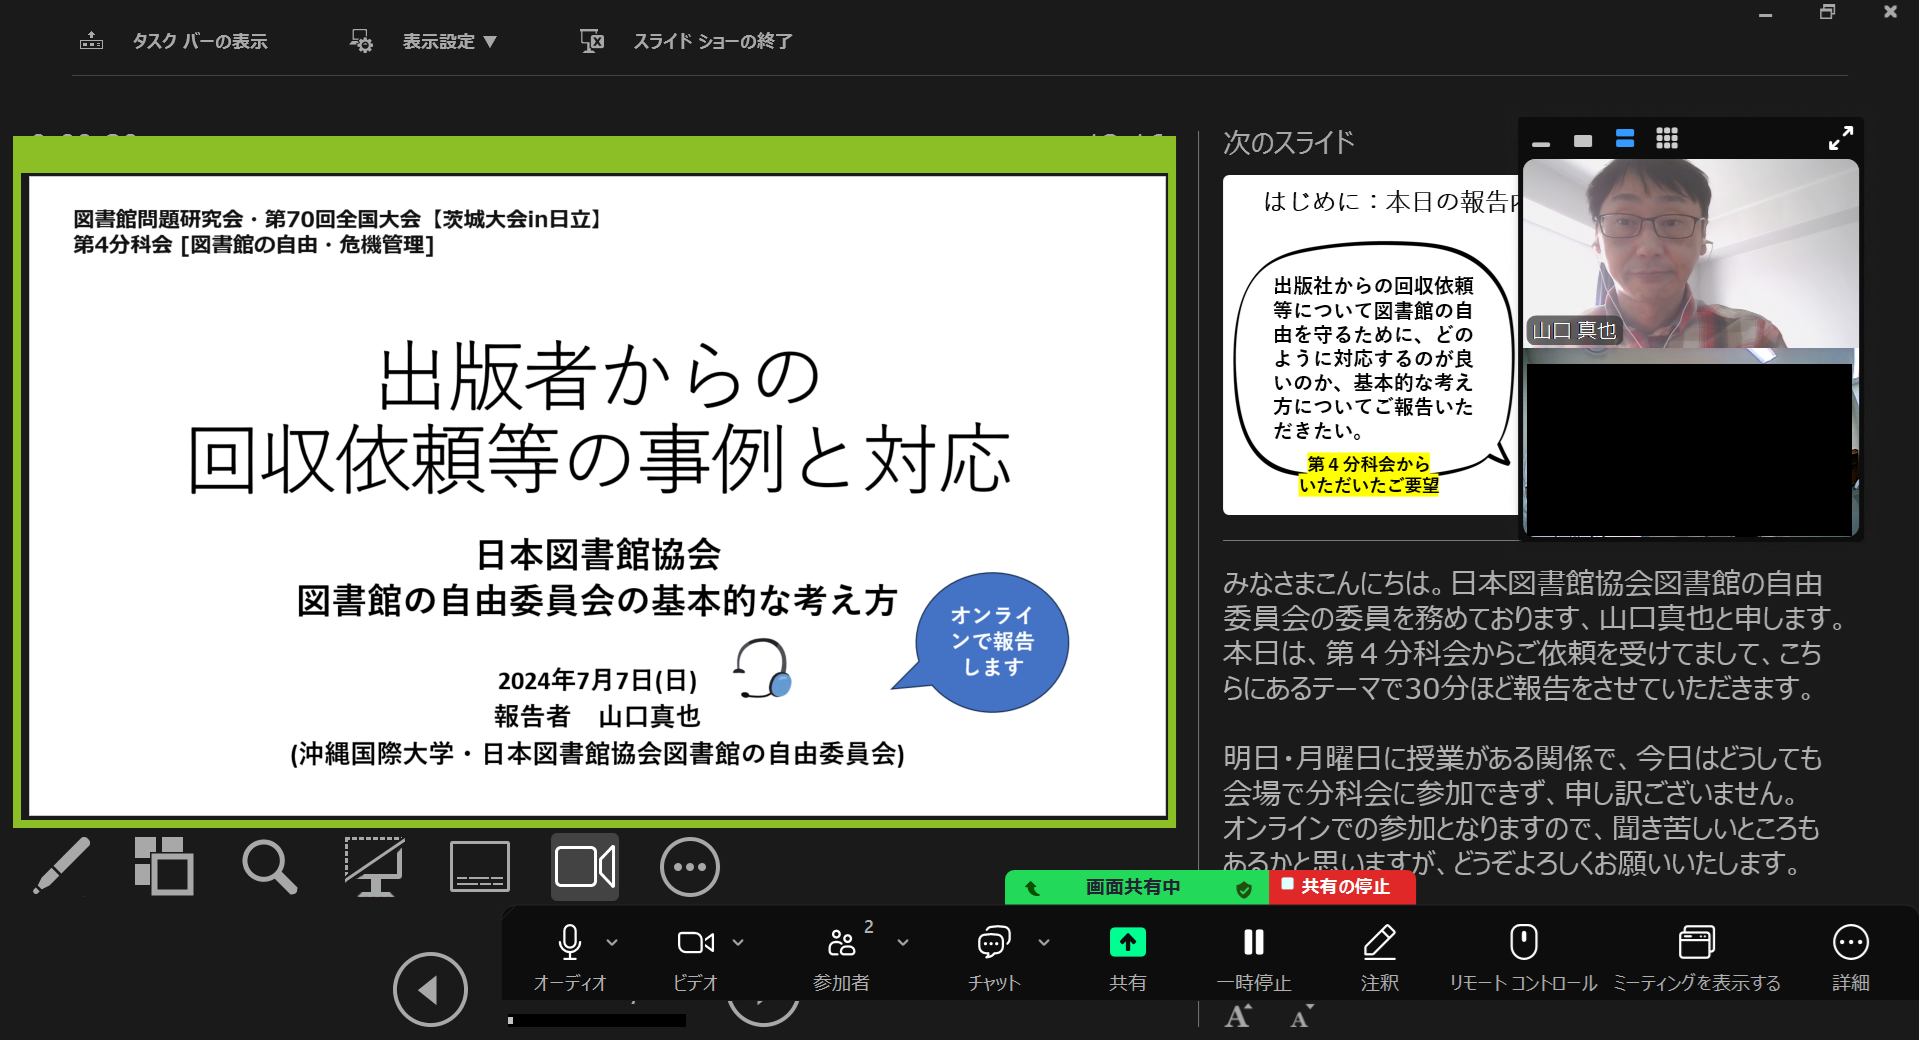Toggle subtitles icon under the slide
The image size is (1919, 1040).
click(x=480, y=866)
